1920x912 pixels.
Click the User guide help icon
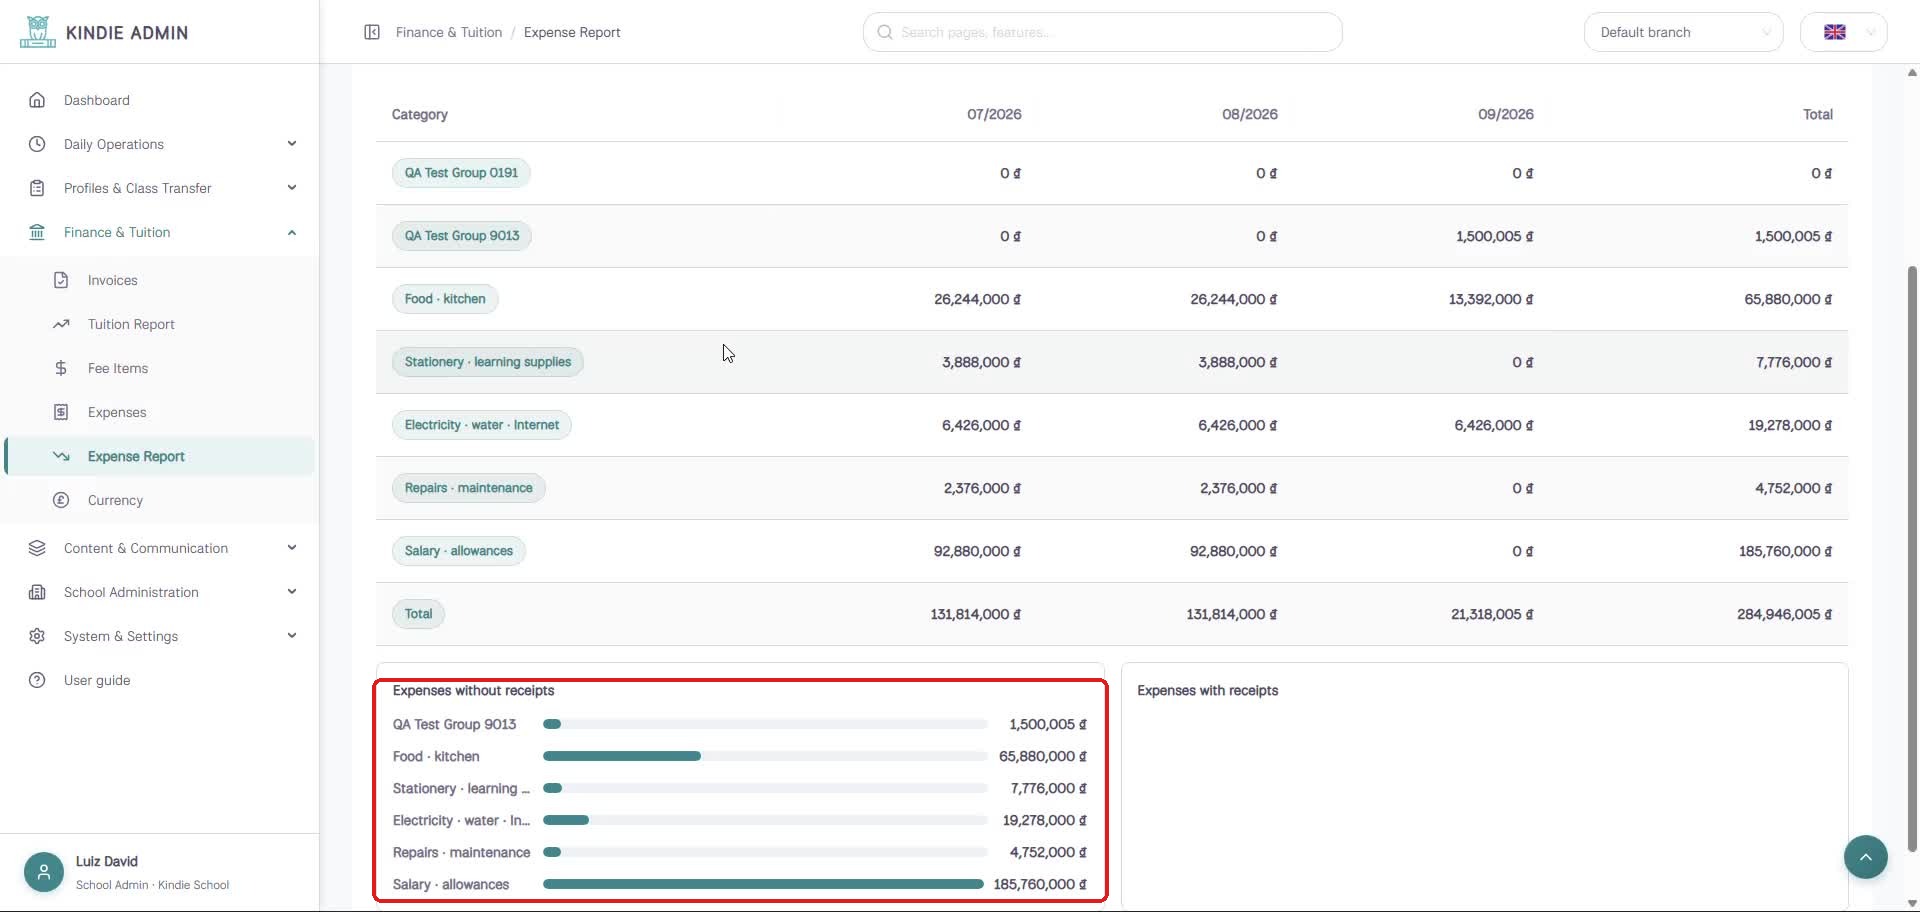coord(37,680)
